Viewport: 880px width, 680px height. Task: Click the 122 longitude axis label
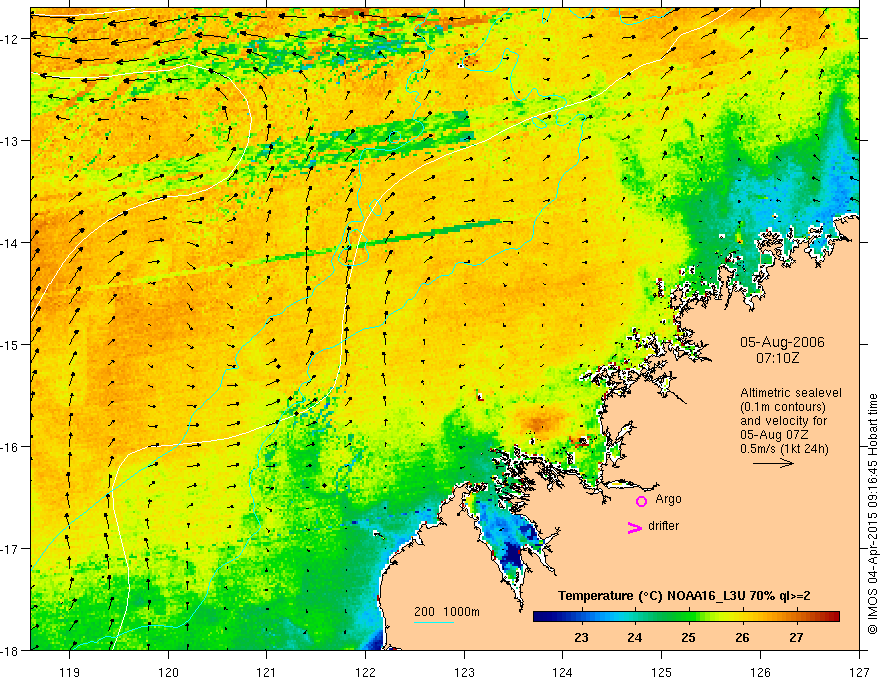click(x=365, y=672)
